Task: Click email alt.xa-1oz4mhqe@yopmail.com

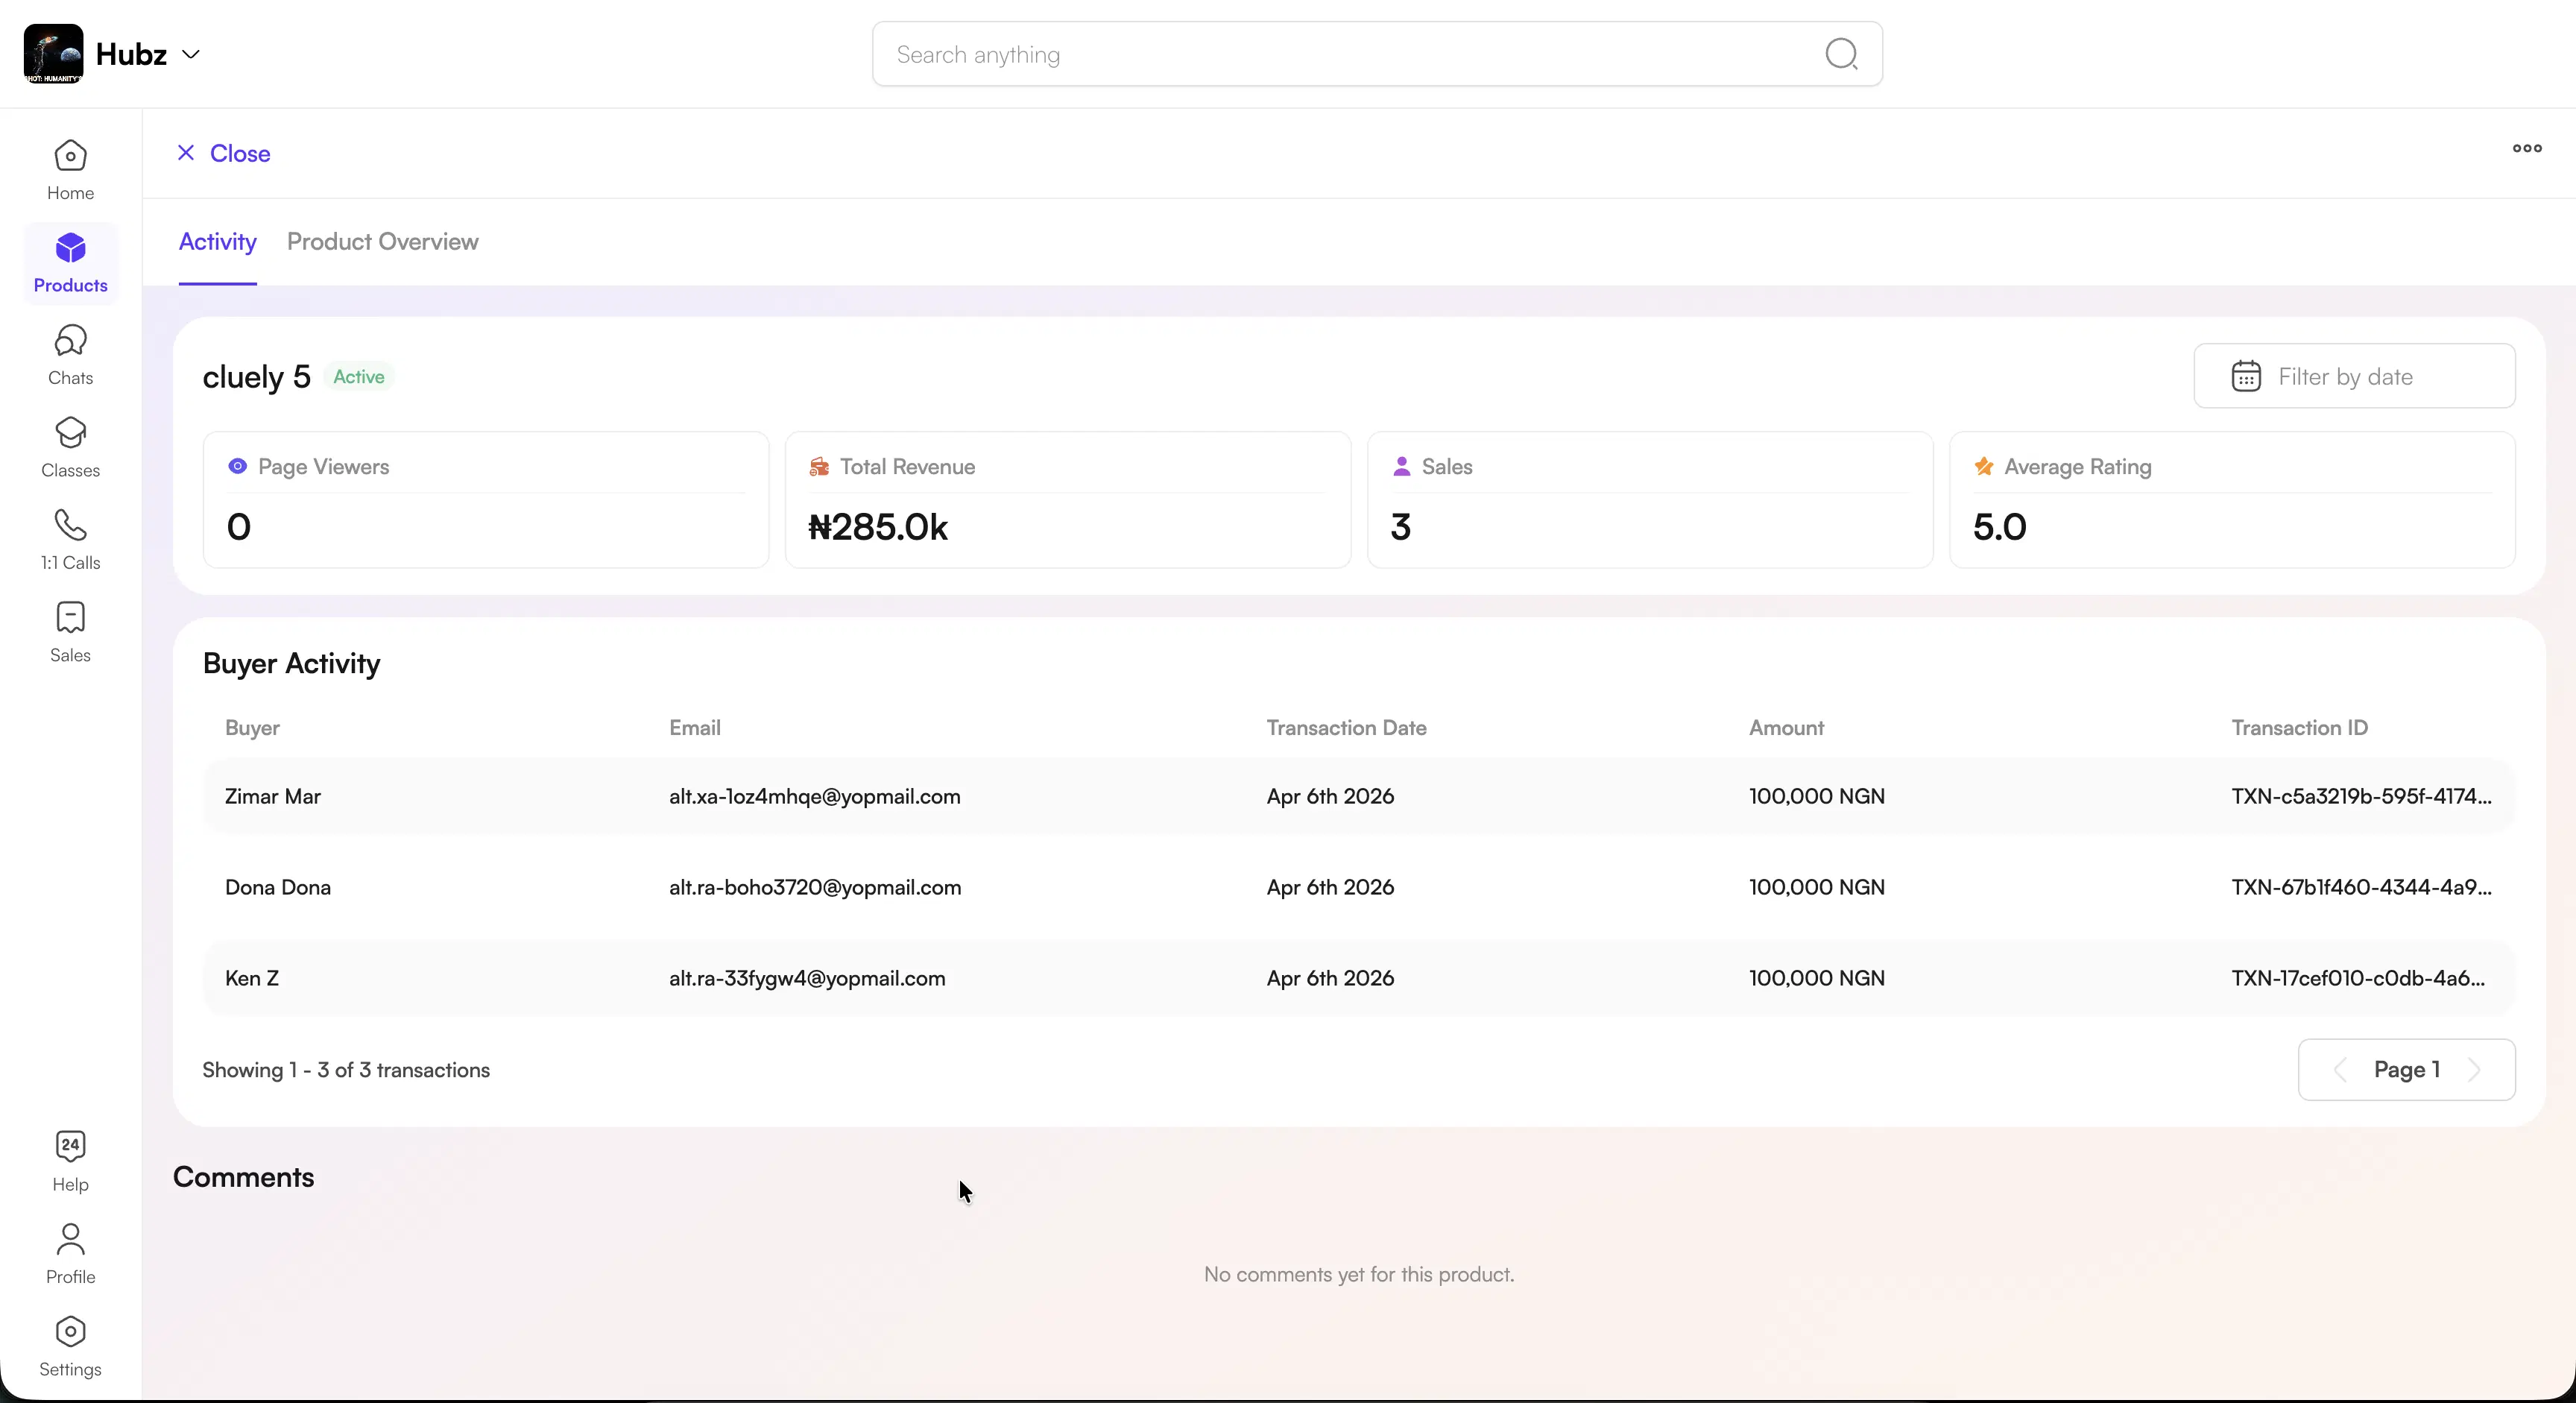Action: point(815,797)
